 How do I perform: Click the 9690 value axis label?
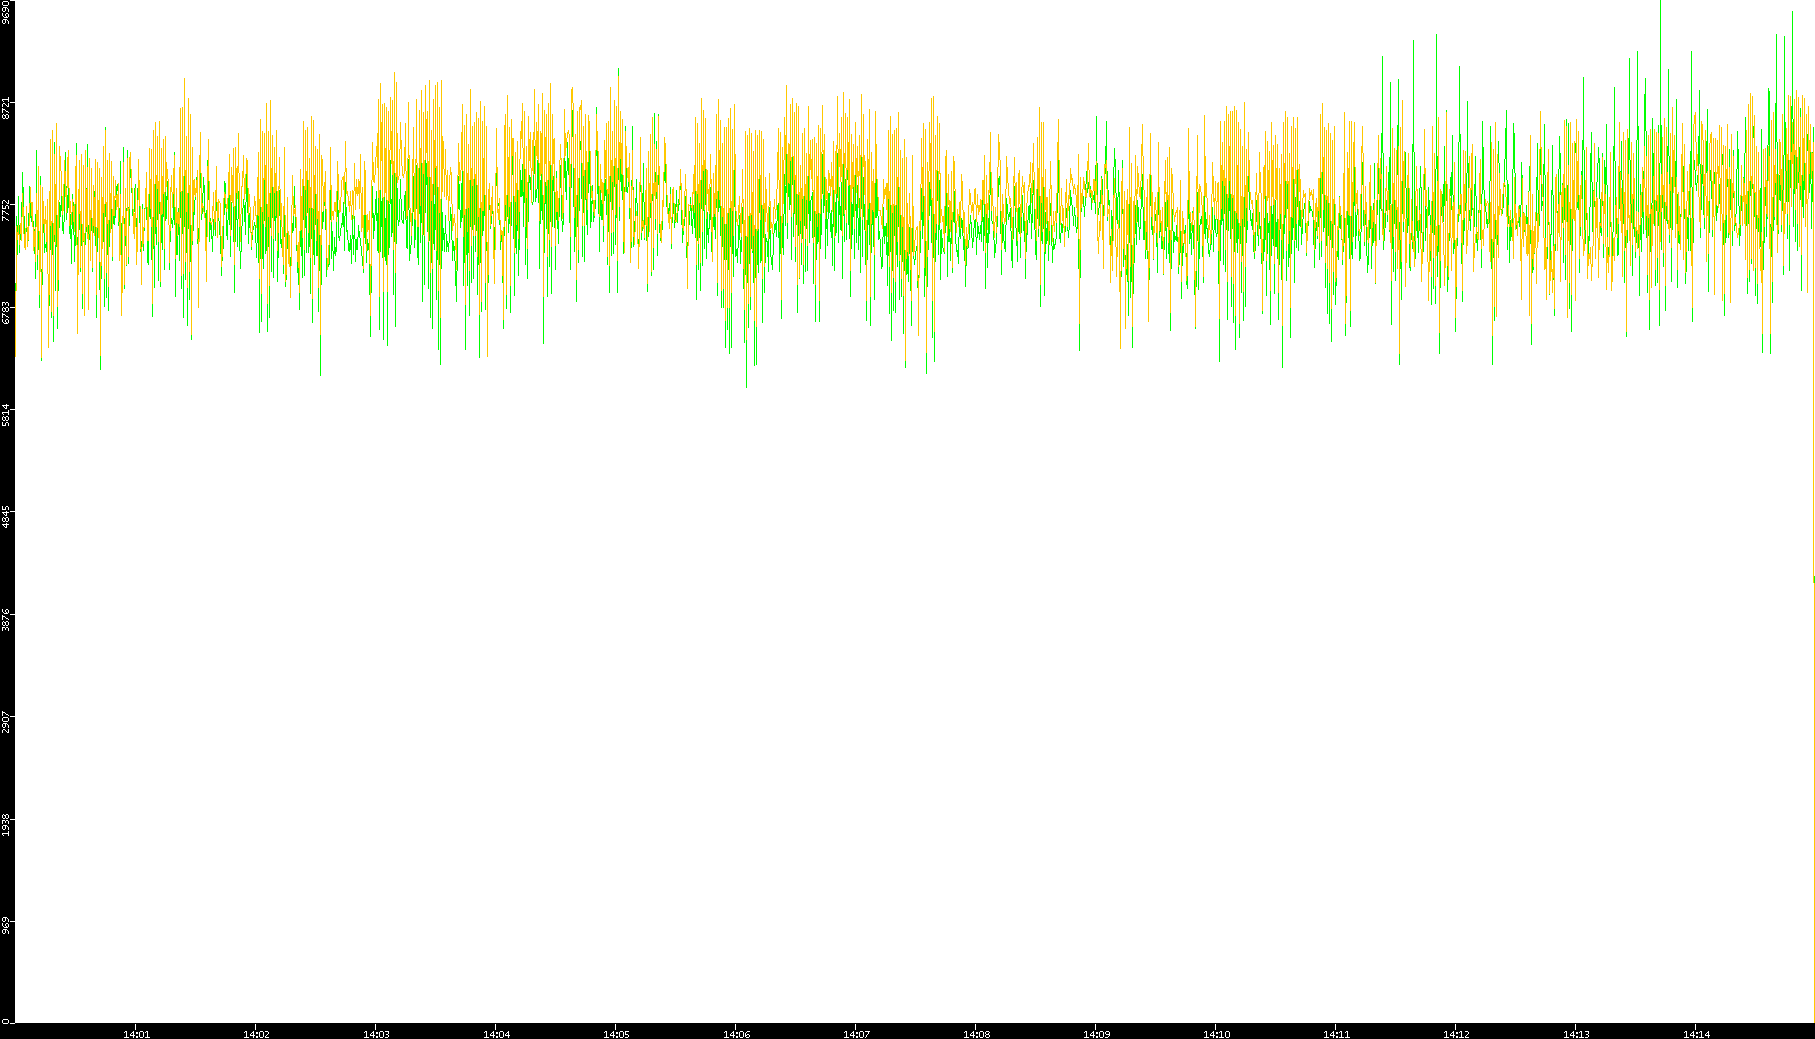pos(6,12)
